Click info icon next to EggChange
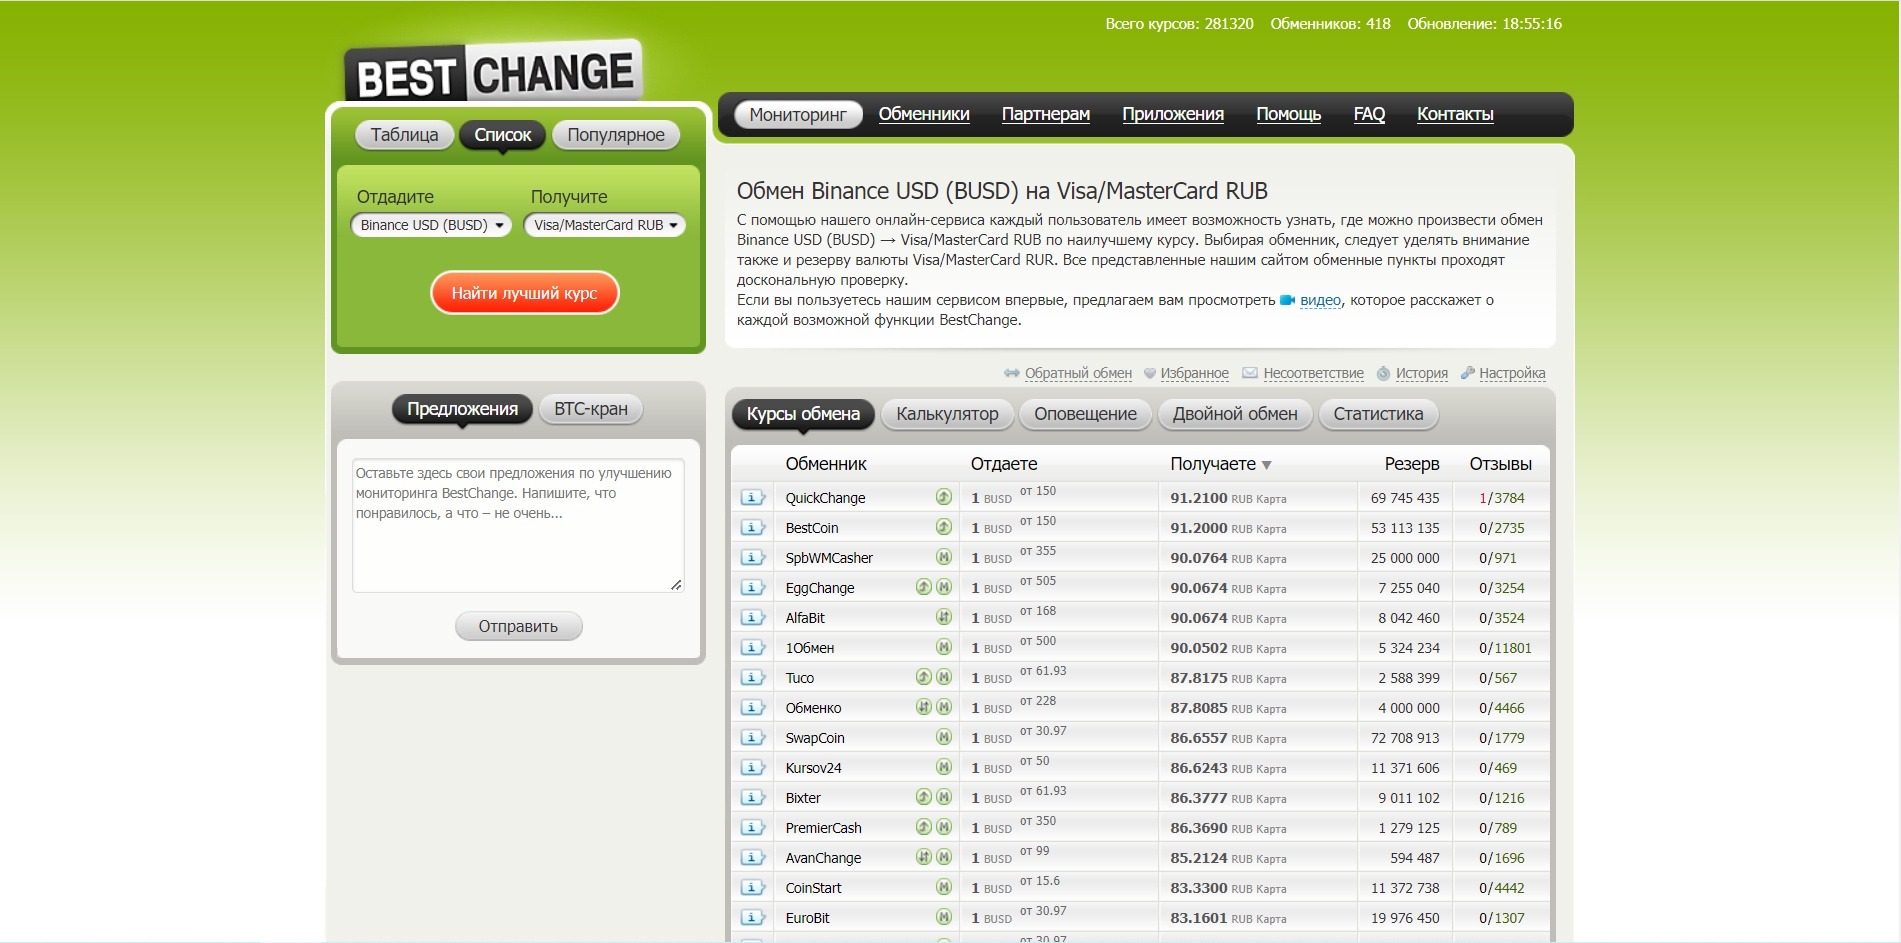Viewport: 1901px width, 943px height. (x=752, y=588)
